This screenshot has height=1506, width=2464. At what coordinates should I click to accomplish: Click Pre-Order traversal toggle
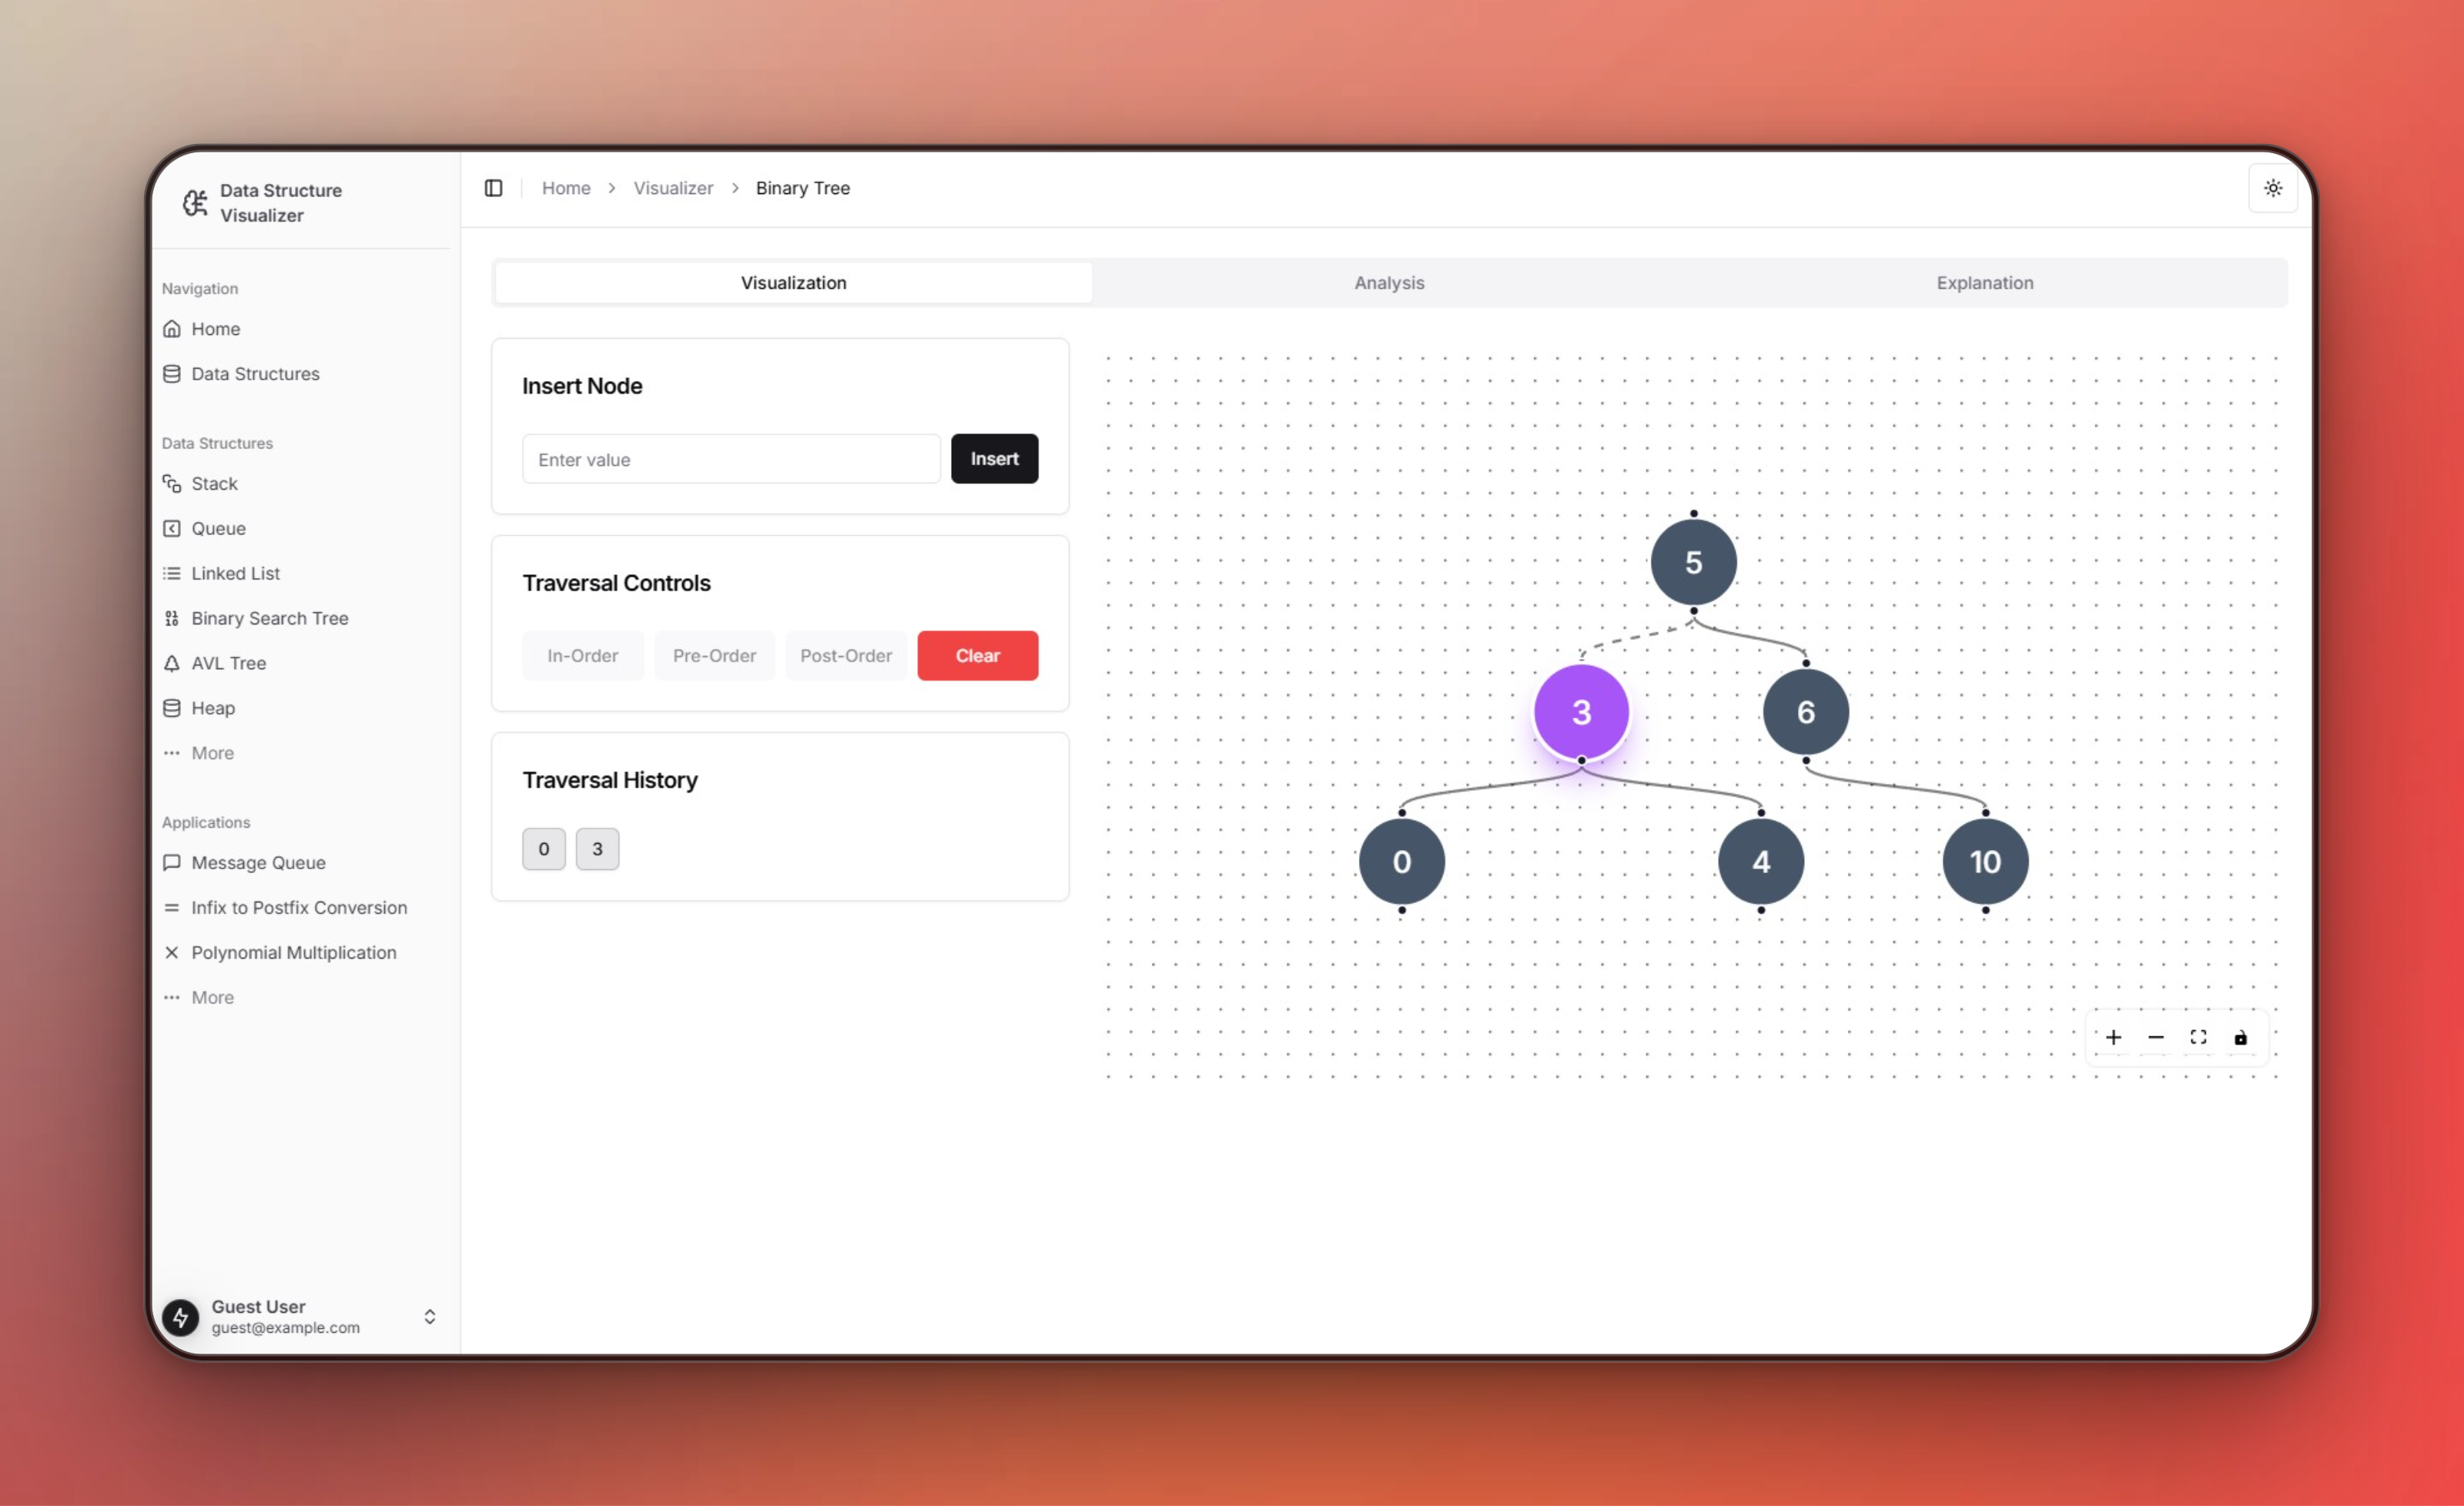(715, 654)
